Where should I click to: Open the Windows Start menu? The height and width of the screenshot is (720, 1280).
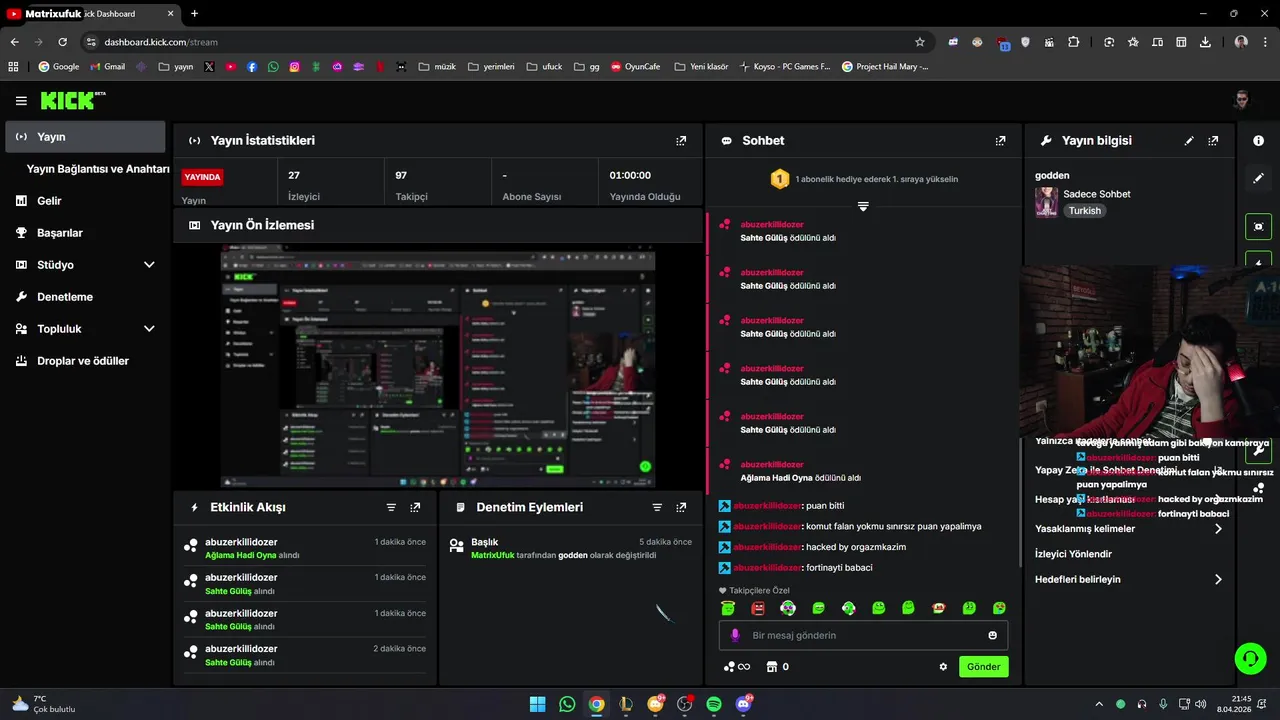[x=538, y=704]
